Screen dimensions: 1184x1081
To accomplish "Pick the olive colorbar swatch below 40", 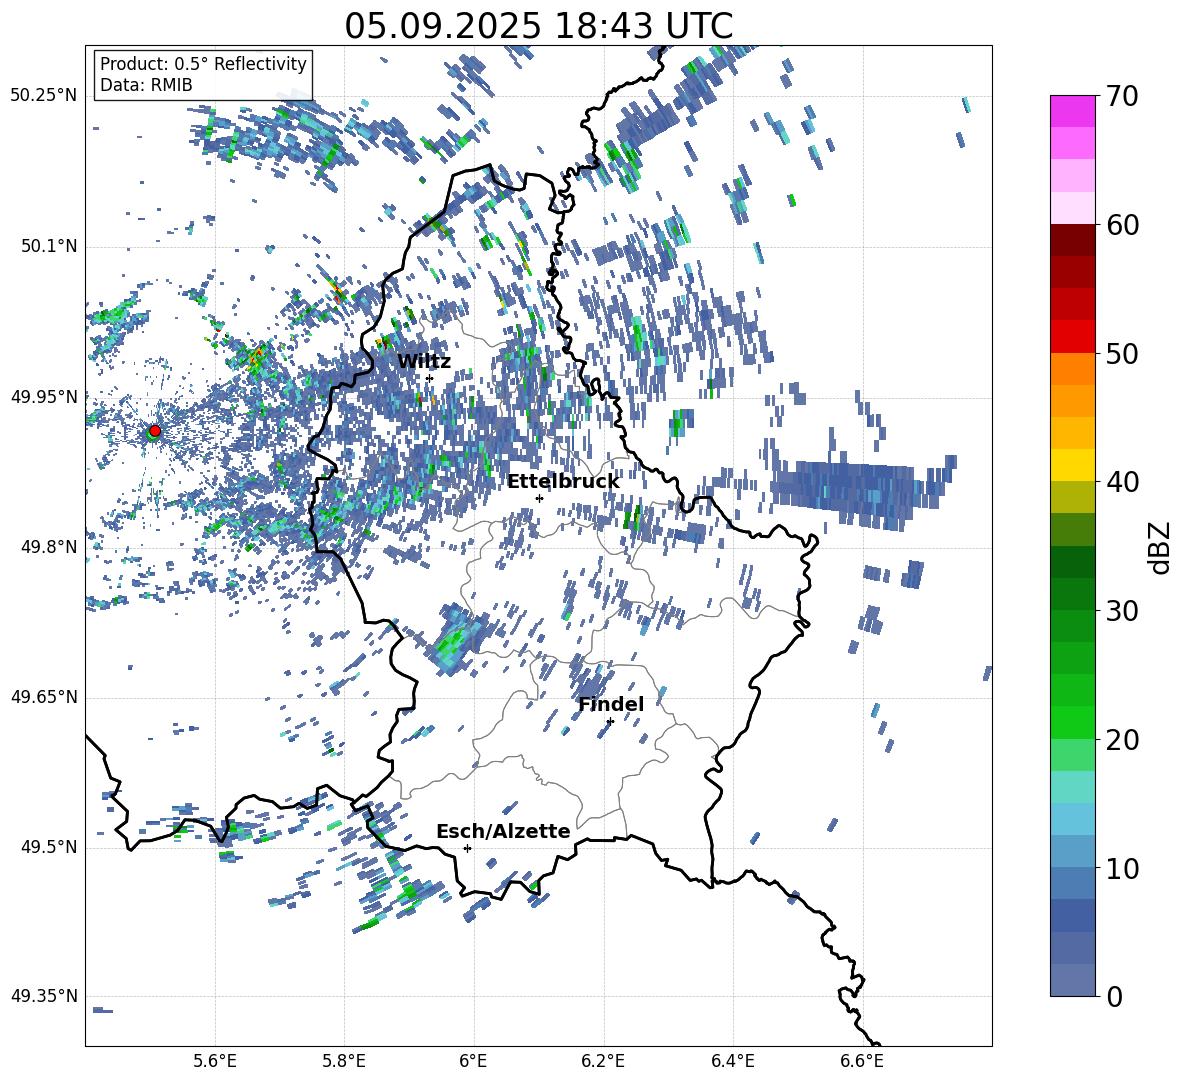I will [x=1072, y=497].
